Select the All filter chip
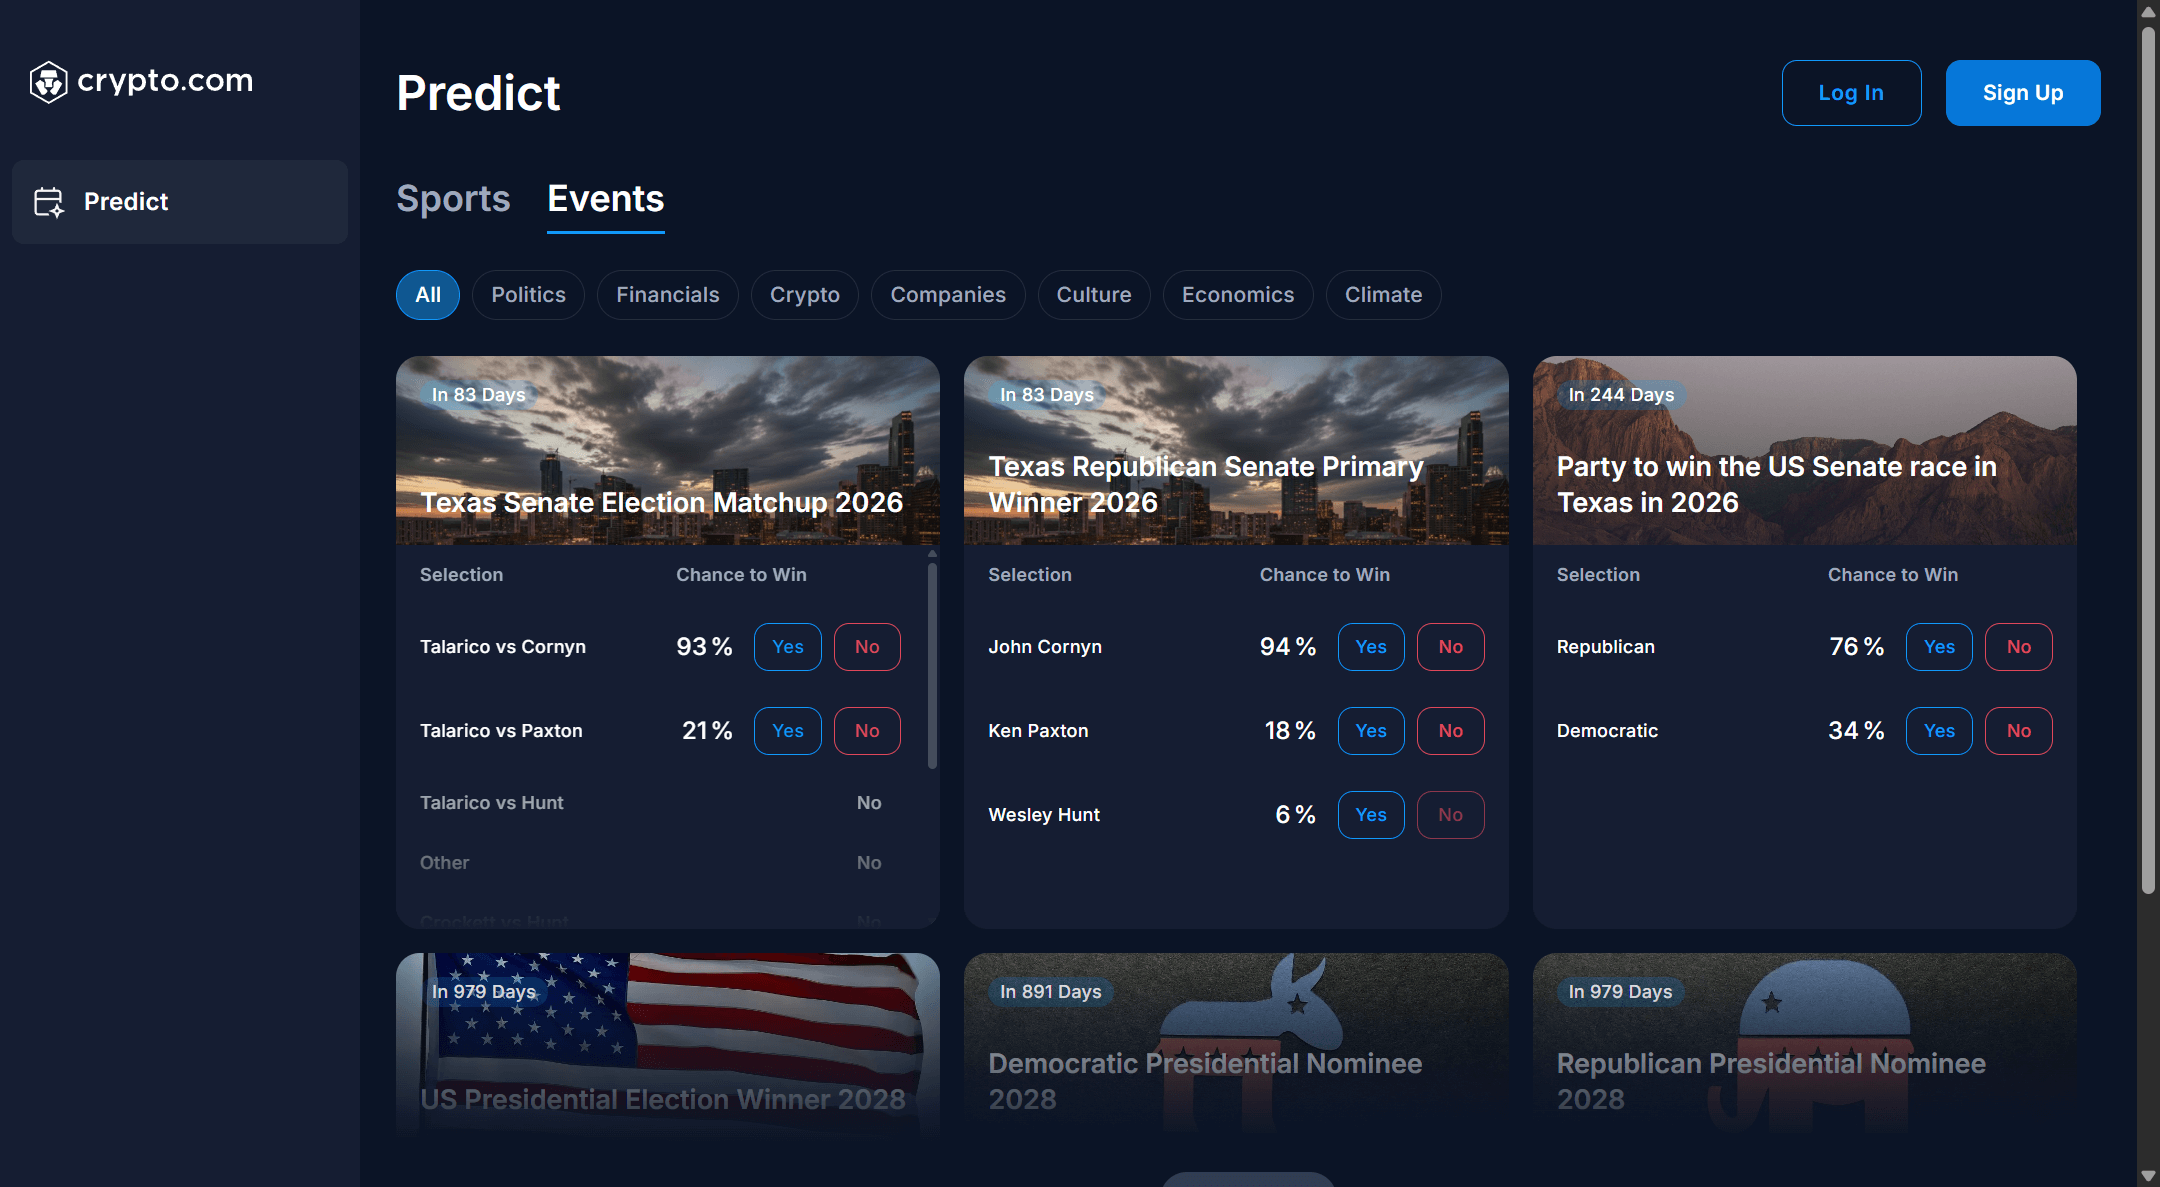This screenshot has height=1187, width=2160. point(428,295)
